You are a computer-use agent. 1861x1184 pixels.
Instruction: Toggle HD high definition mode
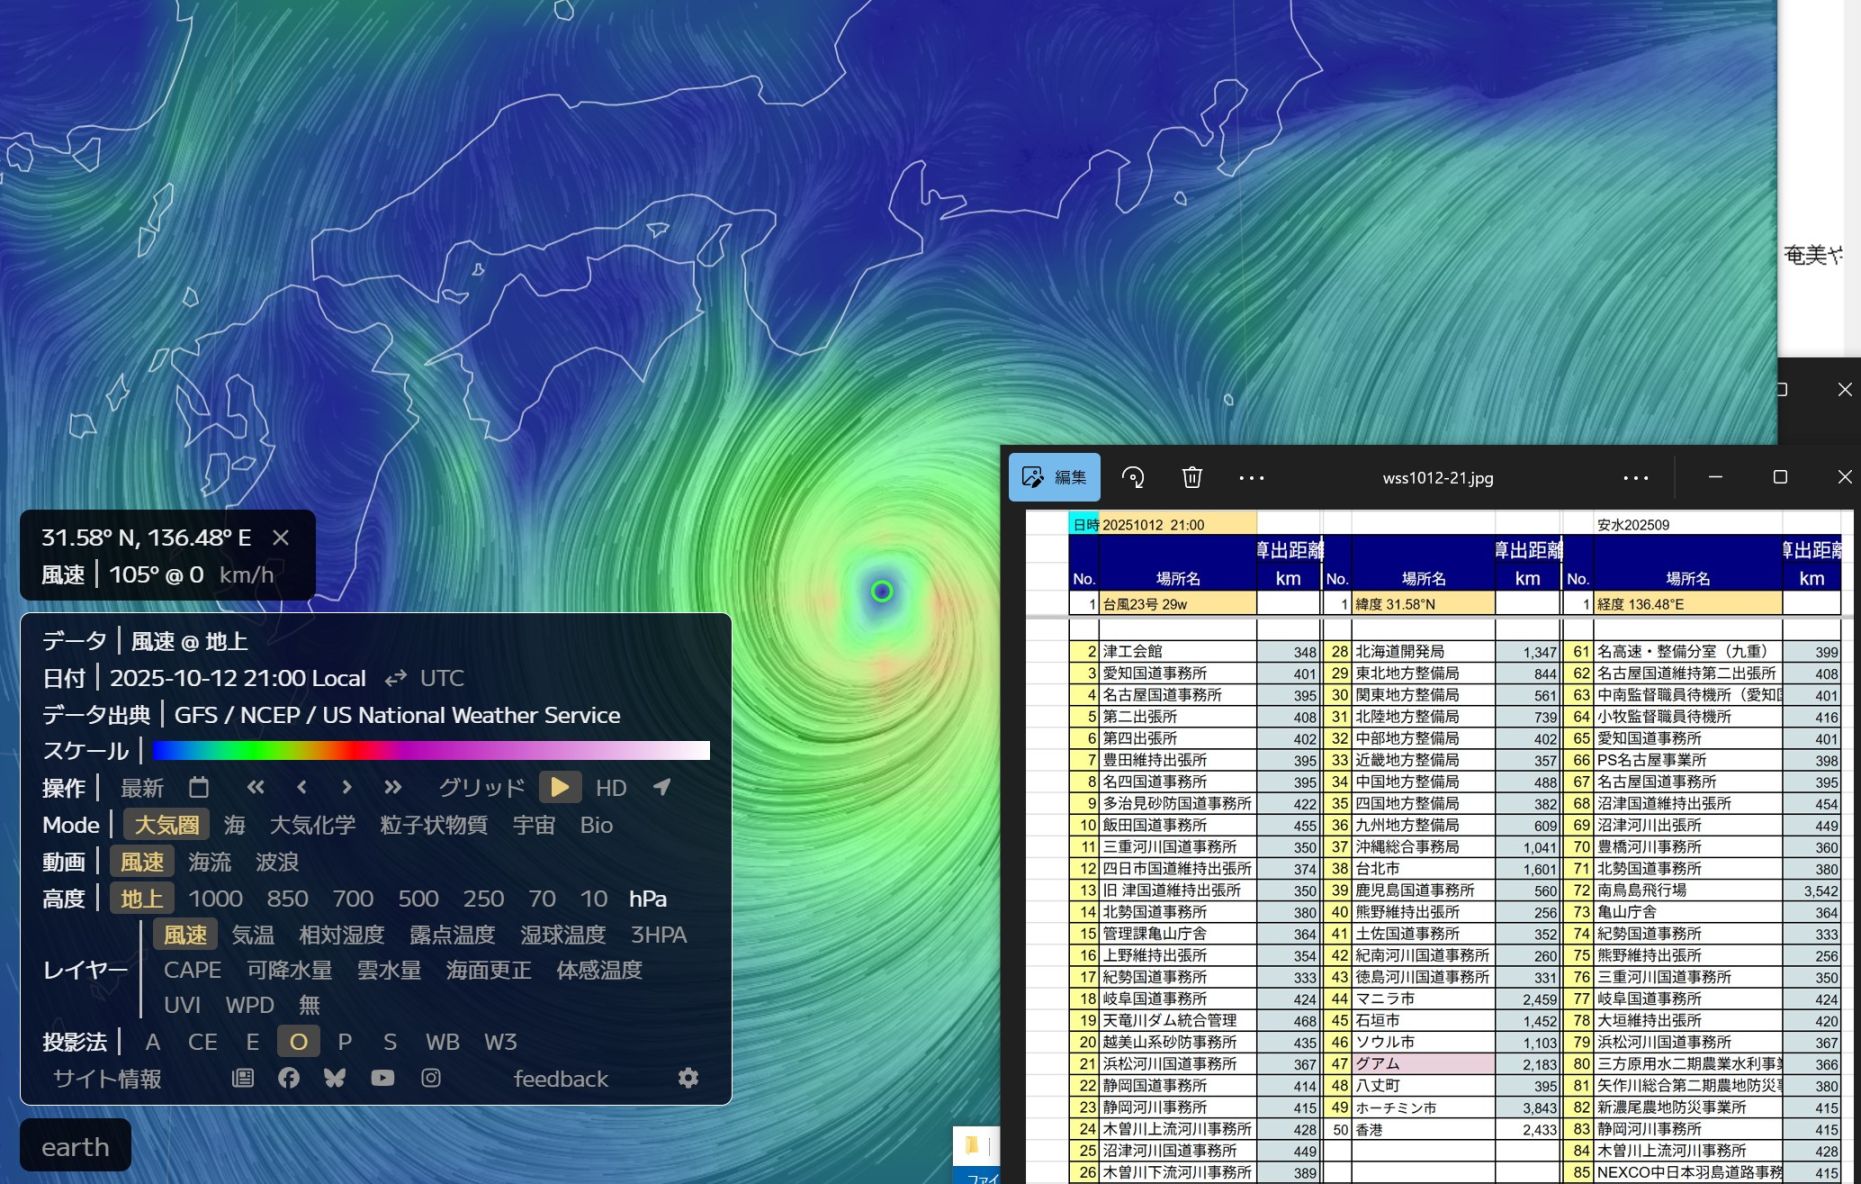611,788
